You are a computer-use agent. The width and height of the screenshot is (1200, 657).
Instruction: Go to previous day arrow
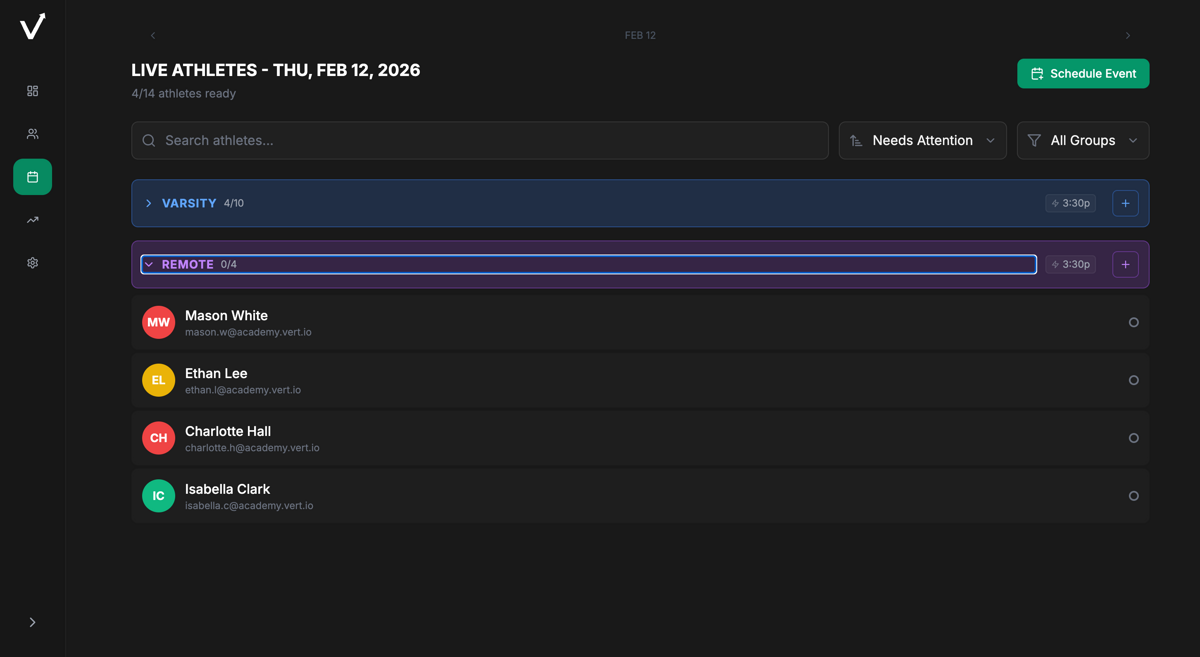coord(153,35)
